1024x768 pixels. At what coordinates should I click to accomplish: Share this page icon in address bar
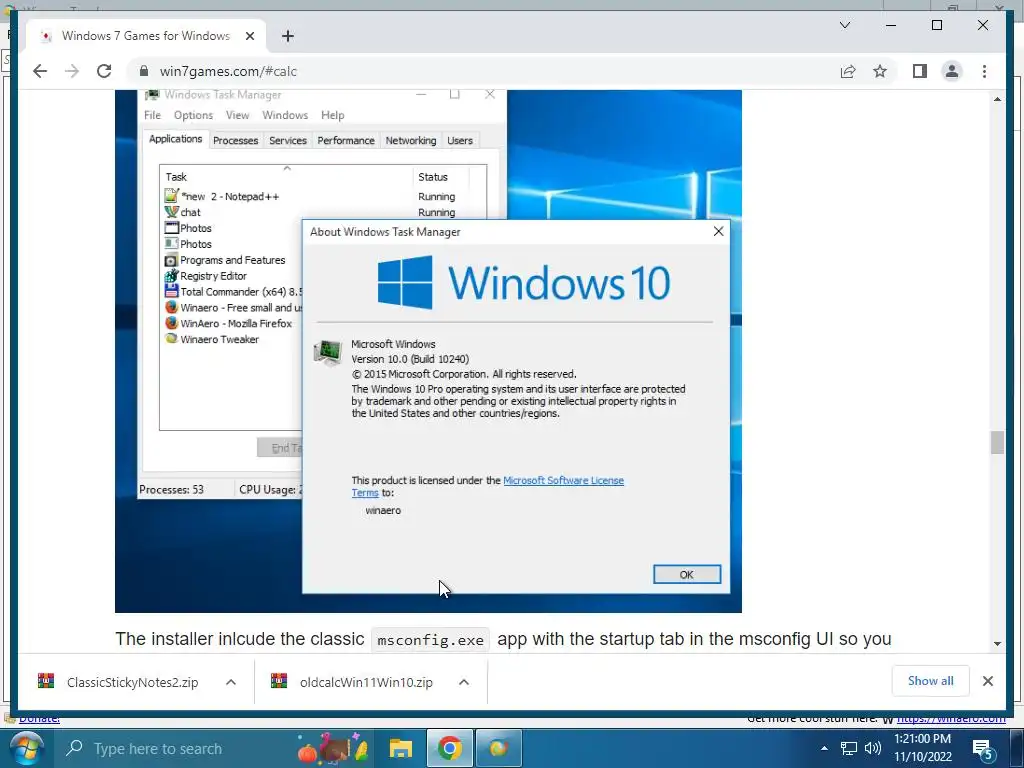[x=848, y=71]
